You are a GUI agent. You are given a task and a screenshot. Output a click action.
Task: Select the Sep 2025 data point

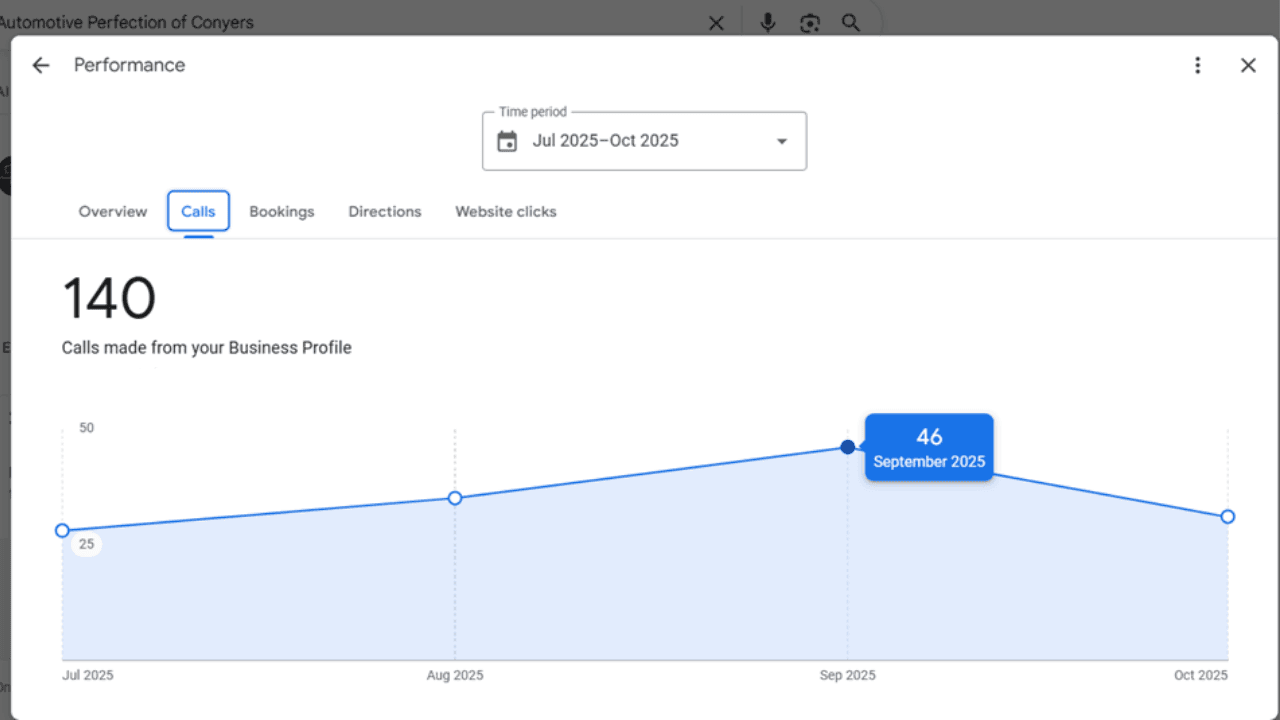[x=848, y=447]
